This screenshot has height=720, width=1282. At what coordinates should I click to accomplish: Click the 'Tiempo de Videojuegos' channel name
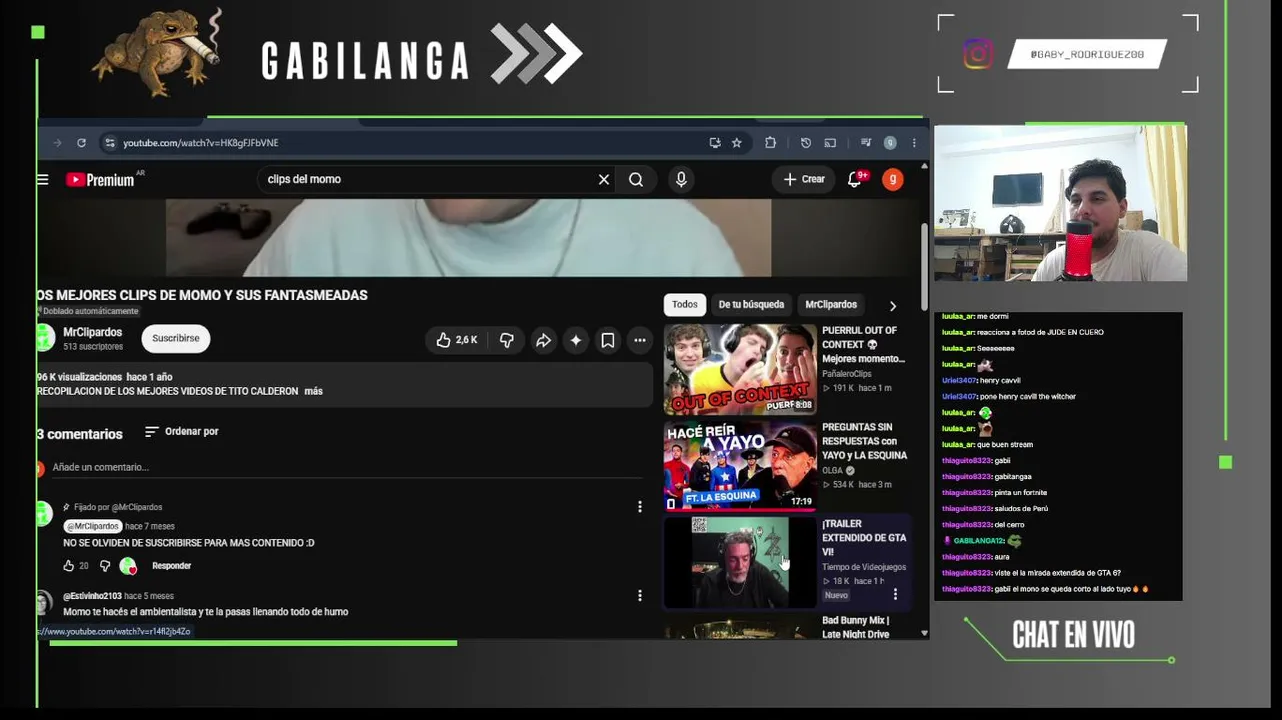coord(864,567)
